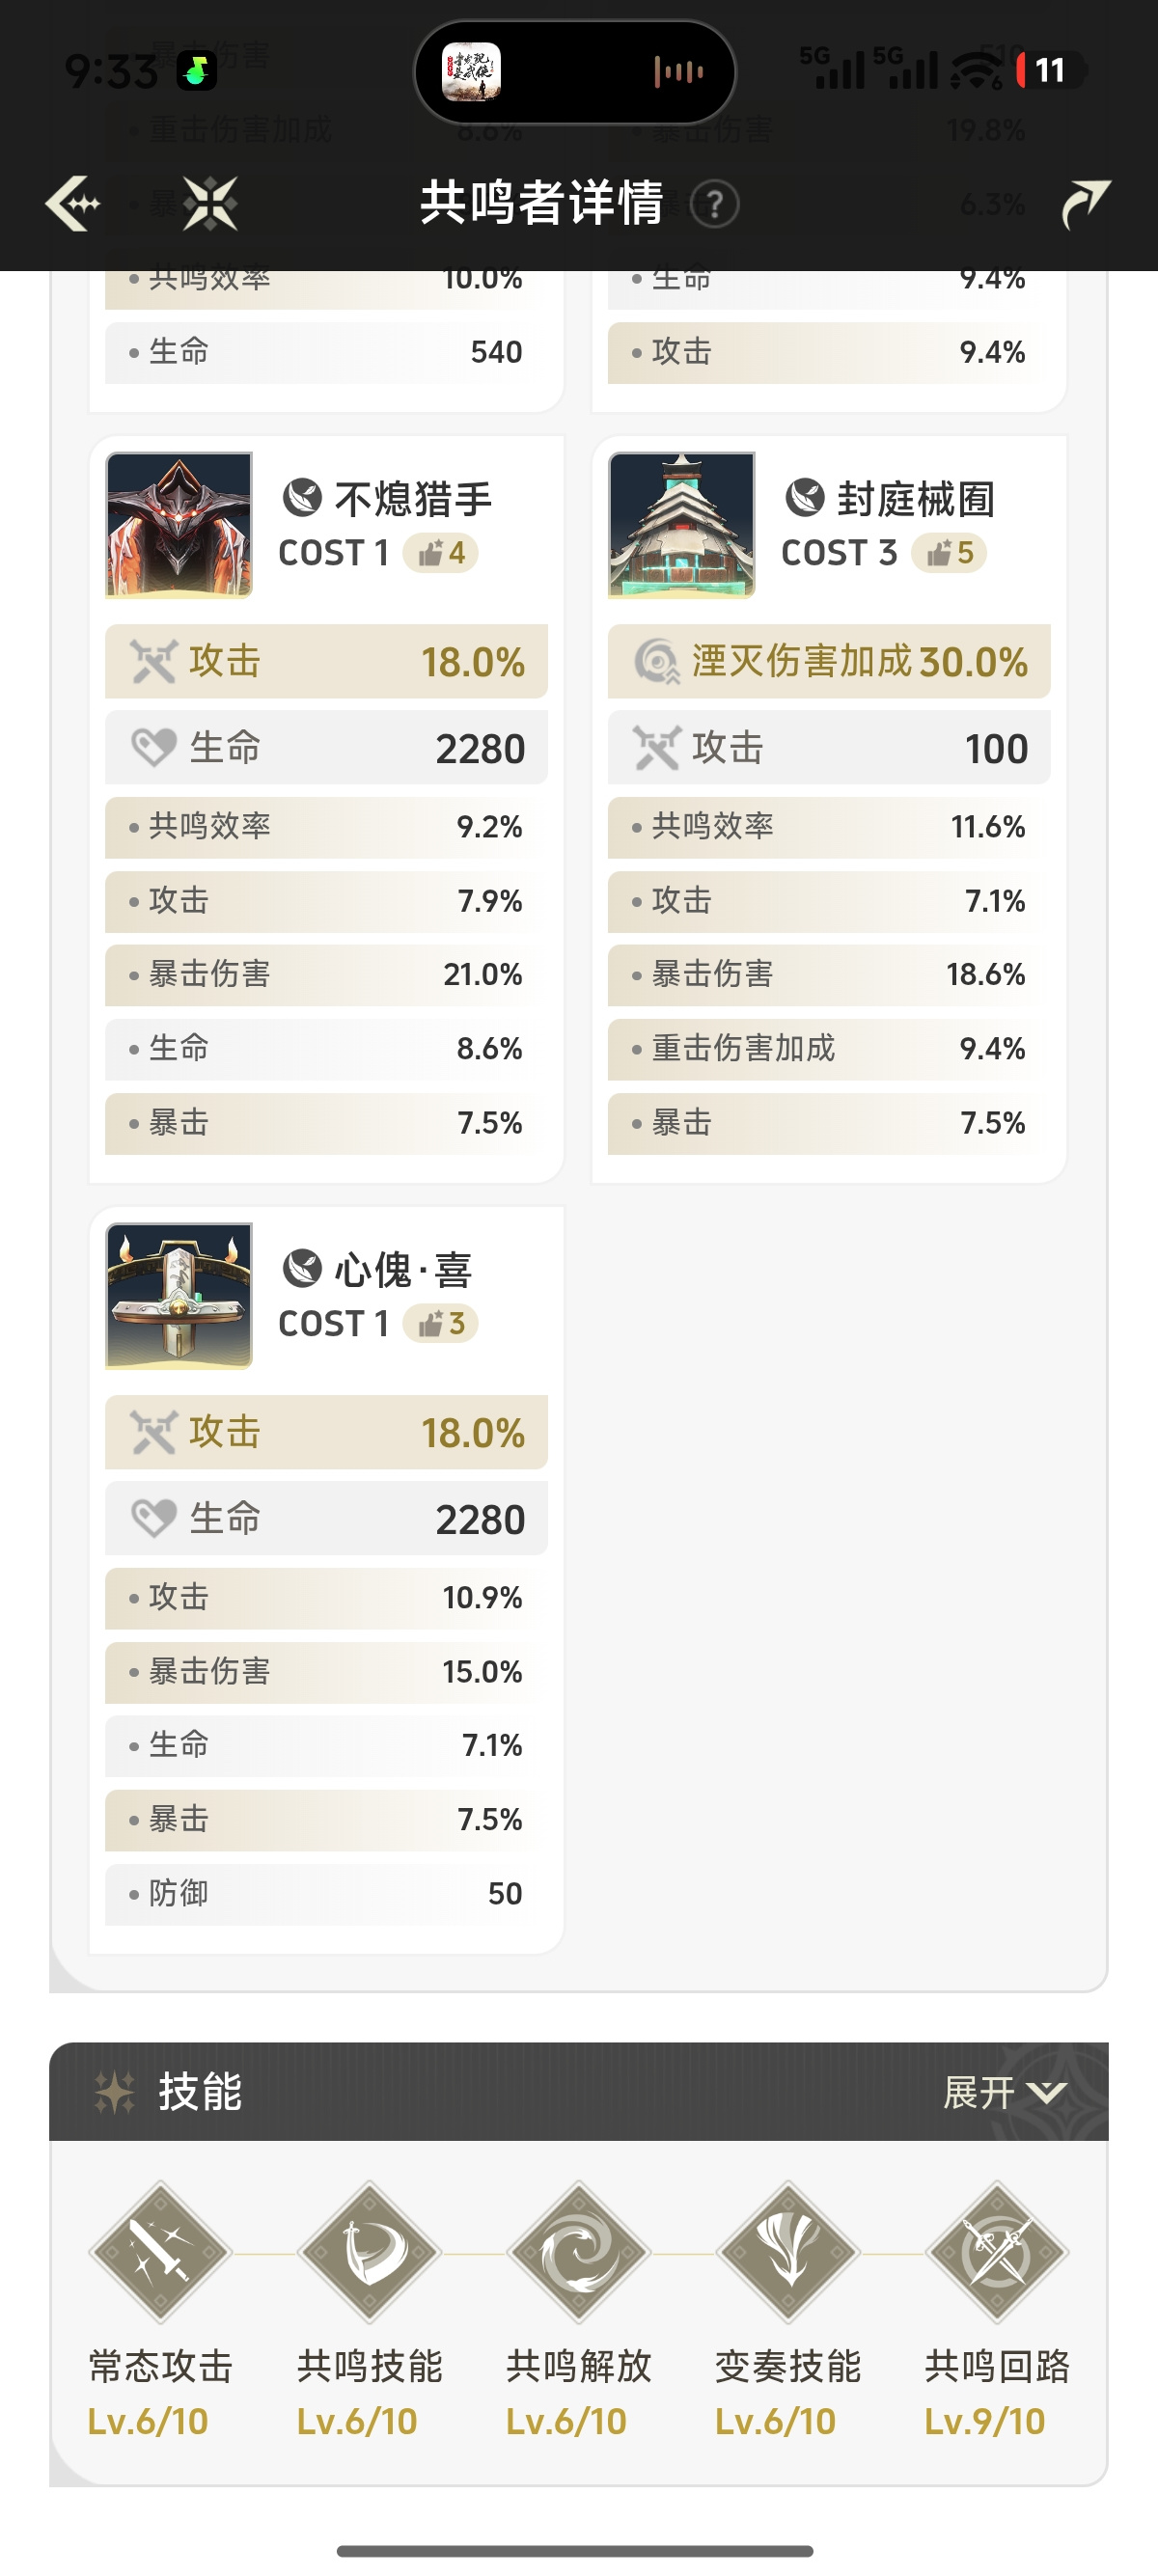This screenshot has width=1158, height=2576.
Task: Open the 变奏技能 skill icon
Action: click(788, 2253)
